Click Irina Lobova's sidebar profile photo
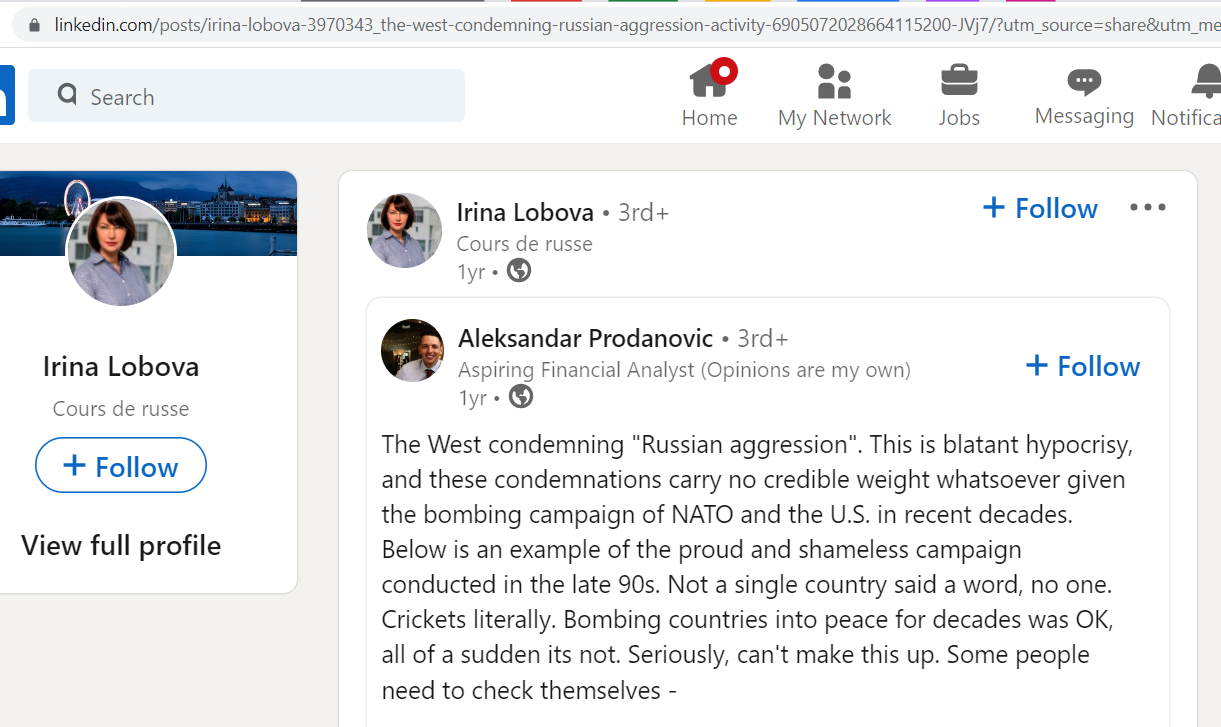 coord(121,252)
